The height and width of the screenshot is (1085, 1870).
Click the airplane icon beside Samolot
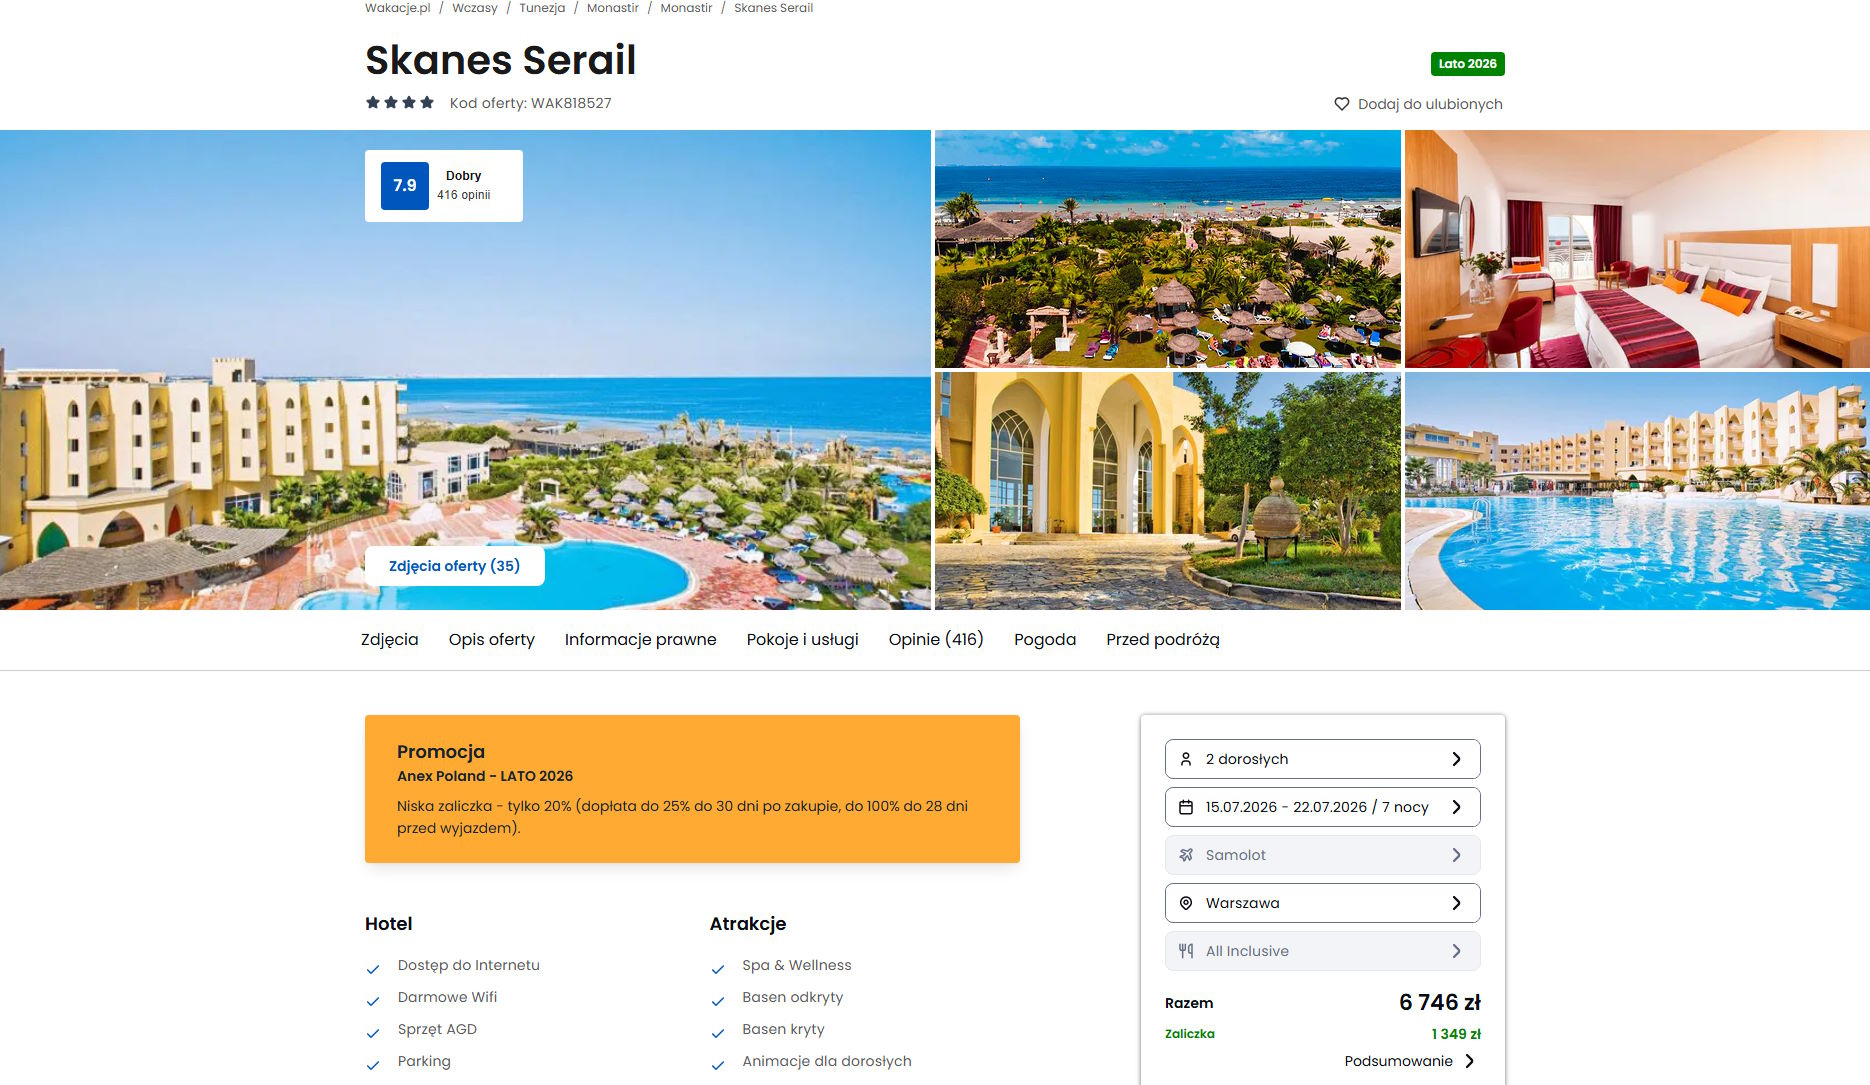pos(1186,855)
